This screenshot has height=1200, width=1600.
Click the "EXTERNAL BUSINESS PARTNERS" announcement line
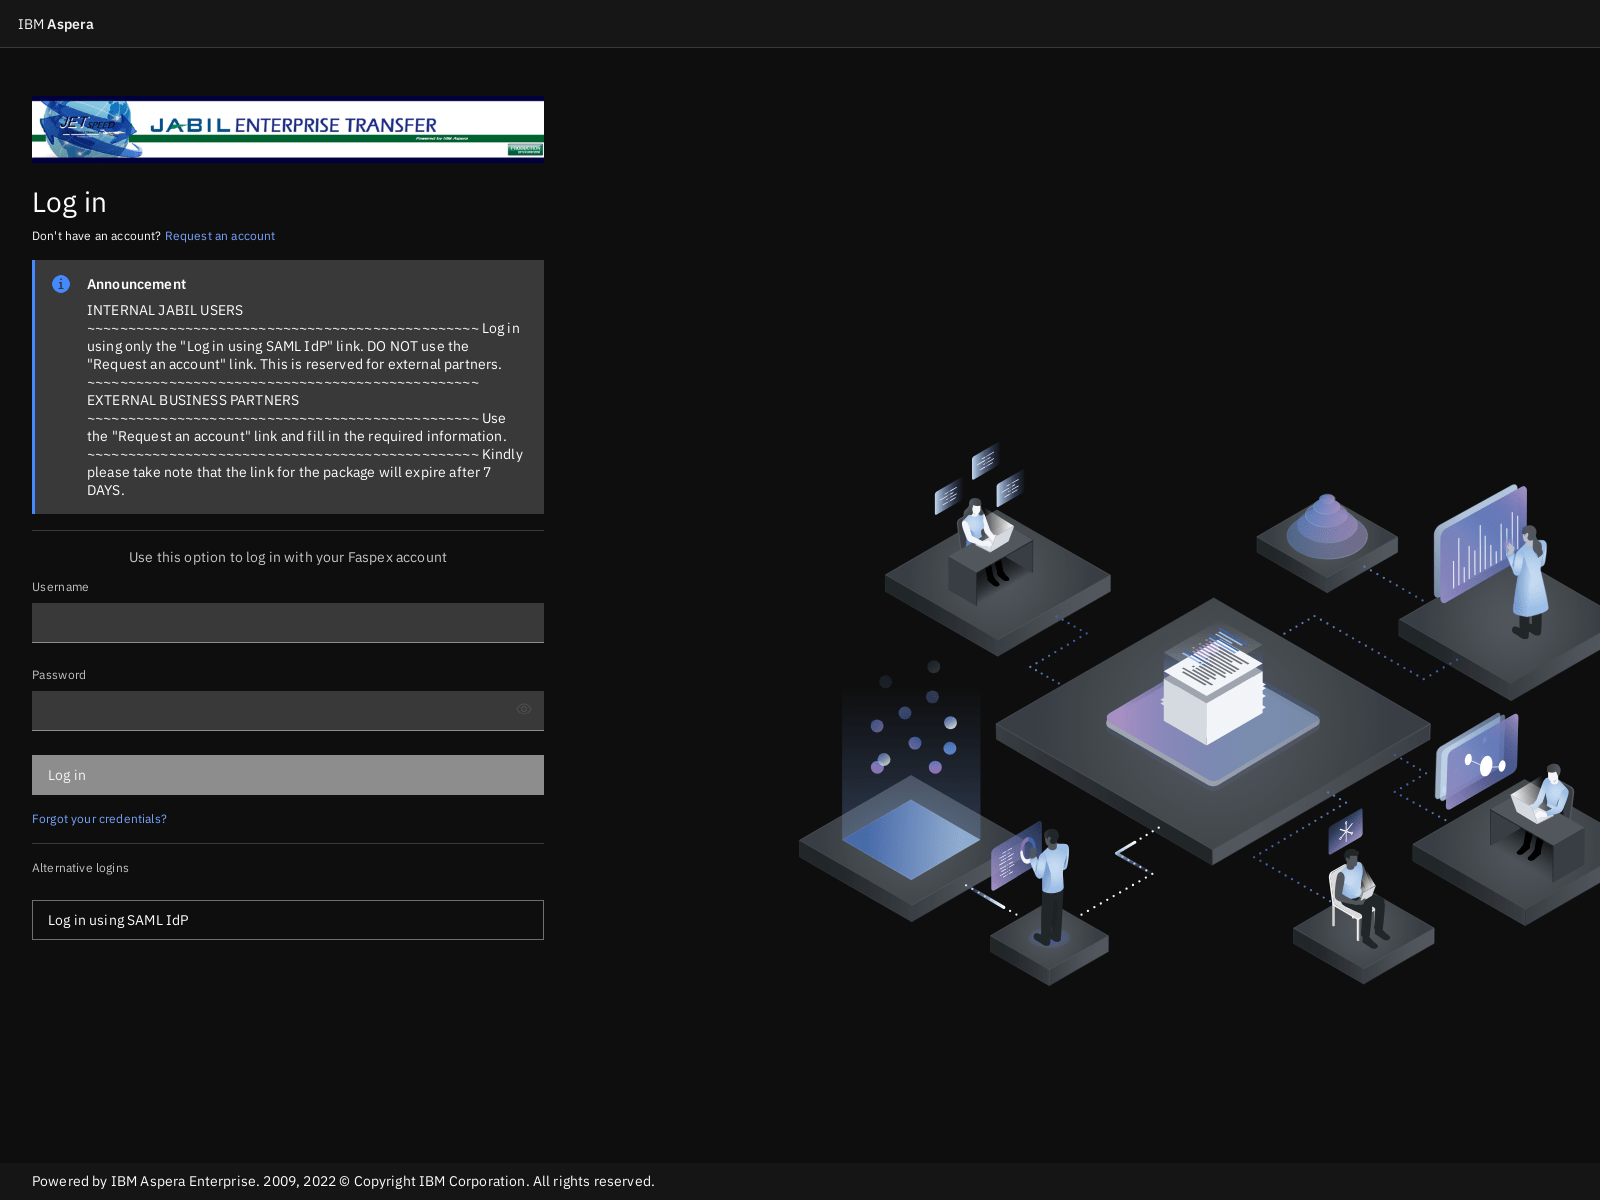193,400
